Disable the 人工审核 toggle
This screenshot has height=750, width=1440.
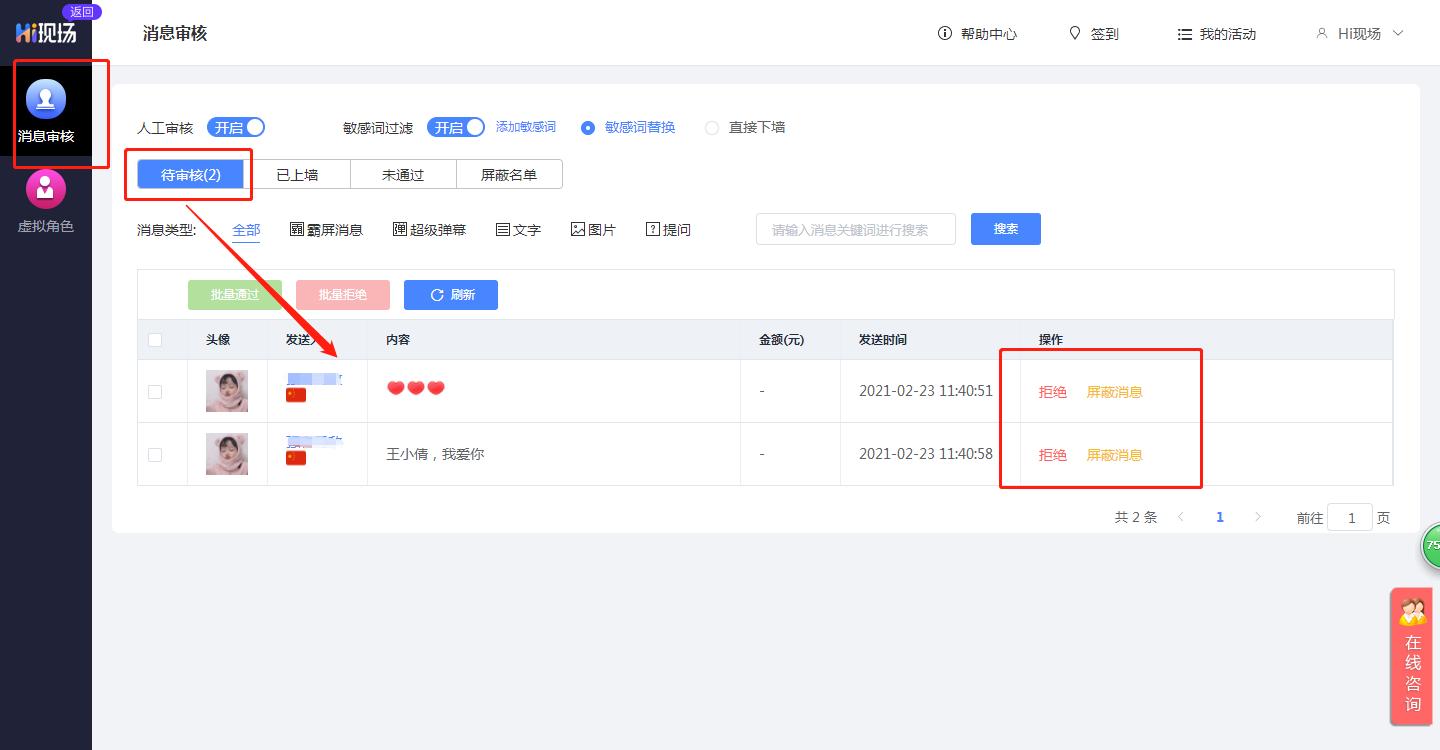[x=236, y=127]
